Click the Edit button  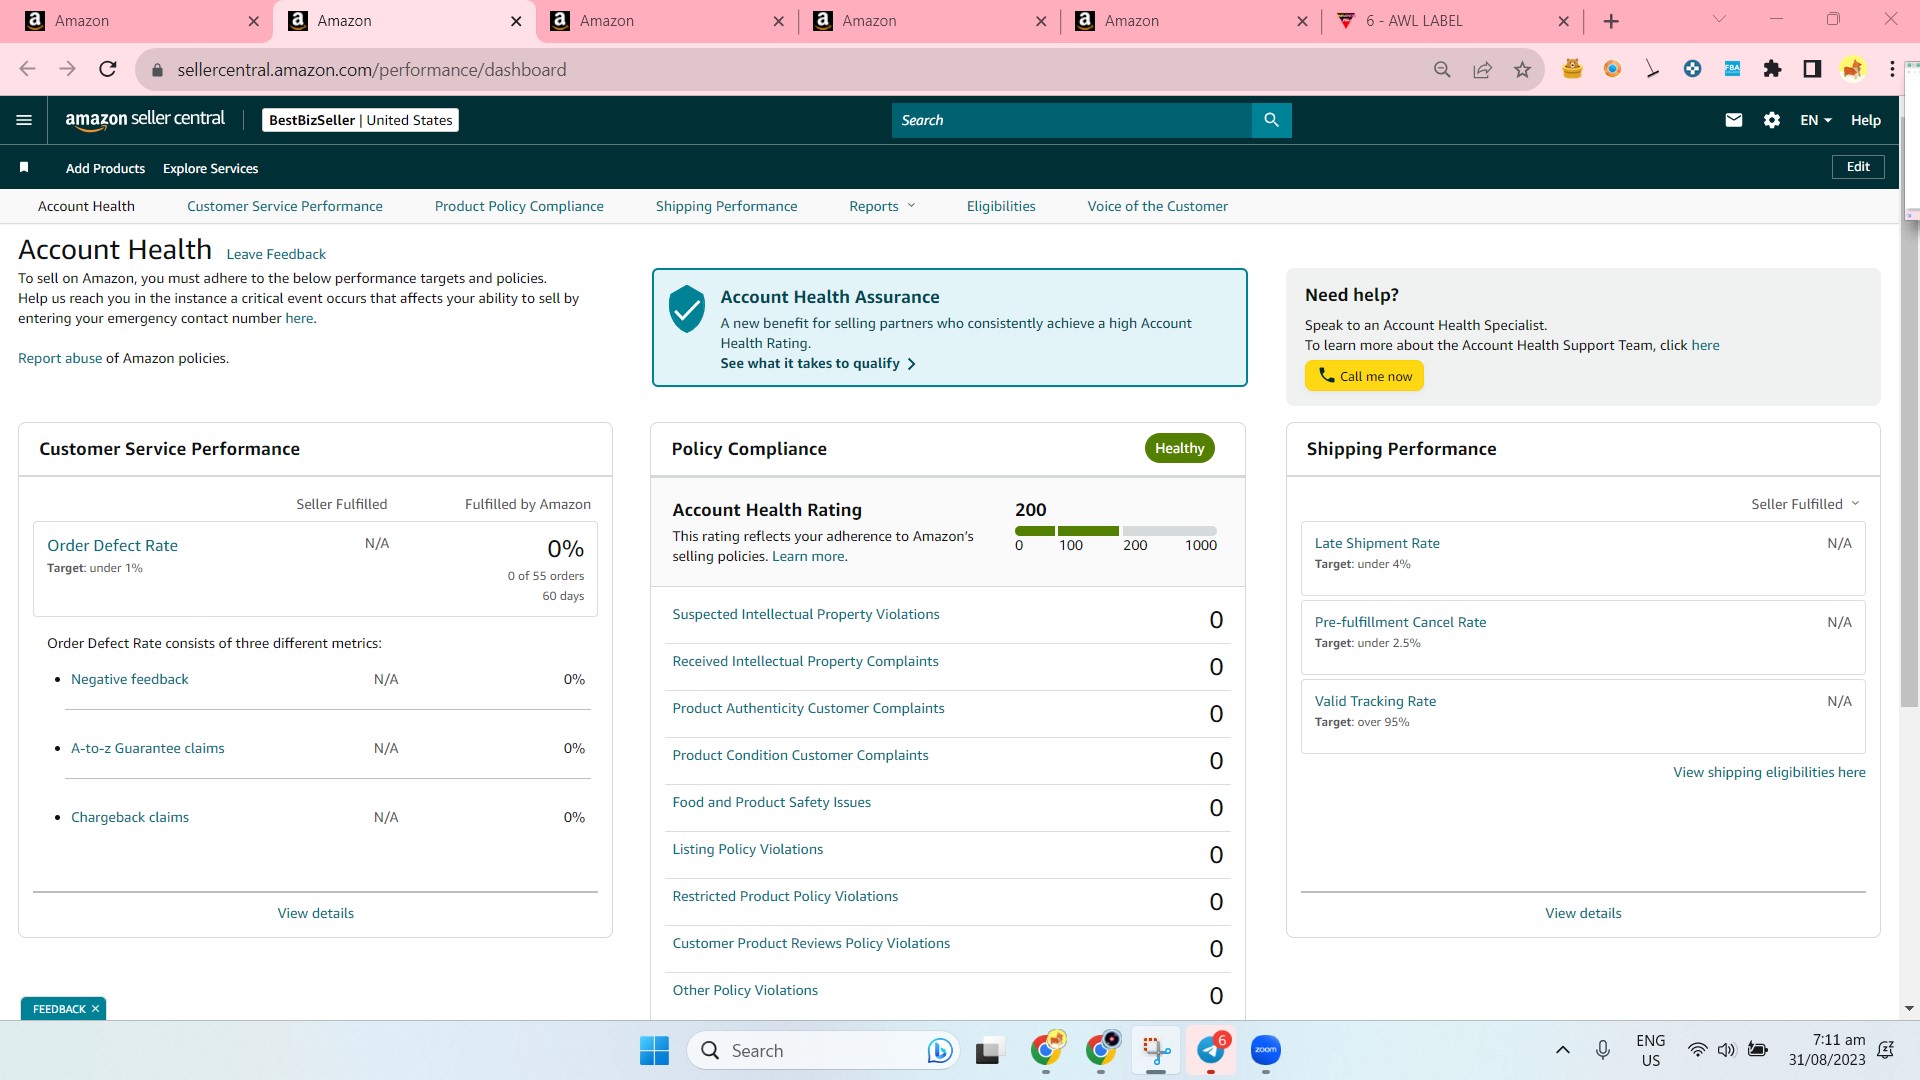click(1858, 167)
